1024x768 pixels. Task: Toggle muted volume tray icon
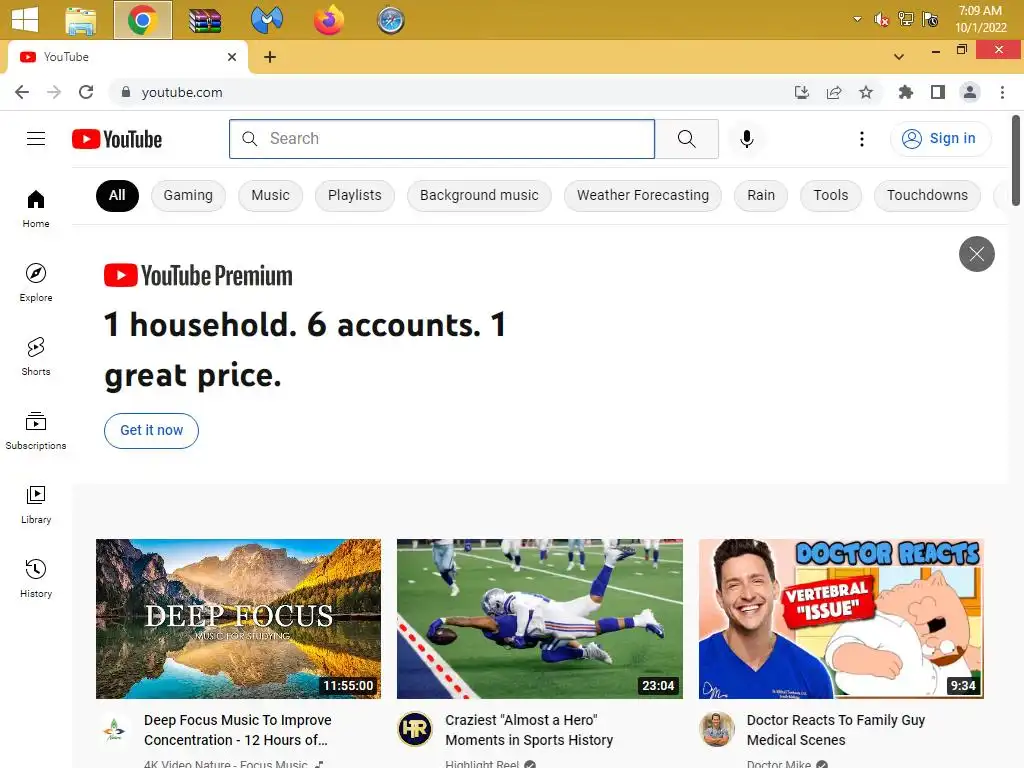point(881,20)
